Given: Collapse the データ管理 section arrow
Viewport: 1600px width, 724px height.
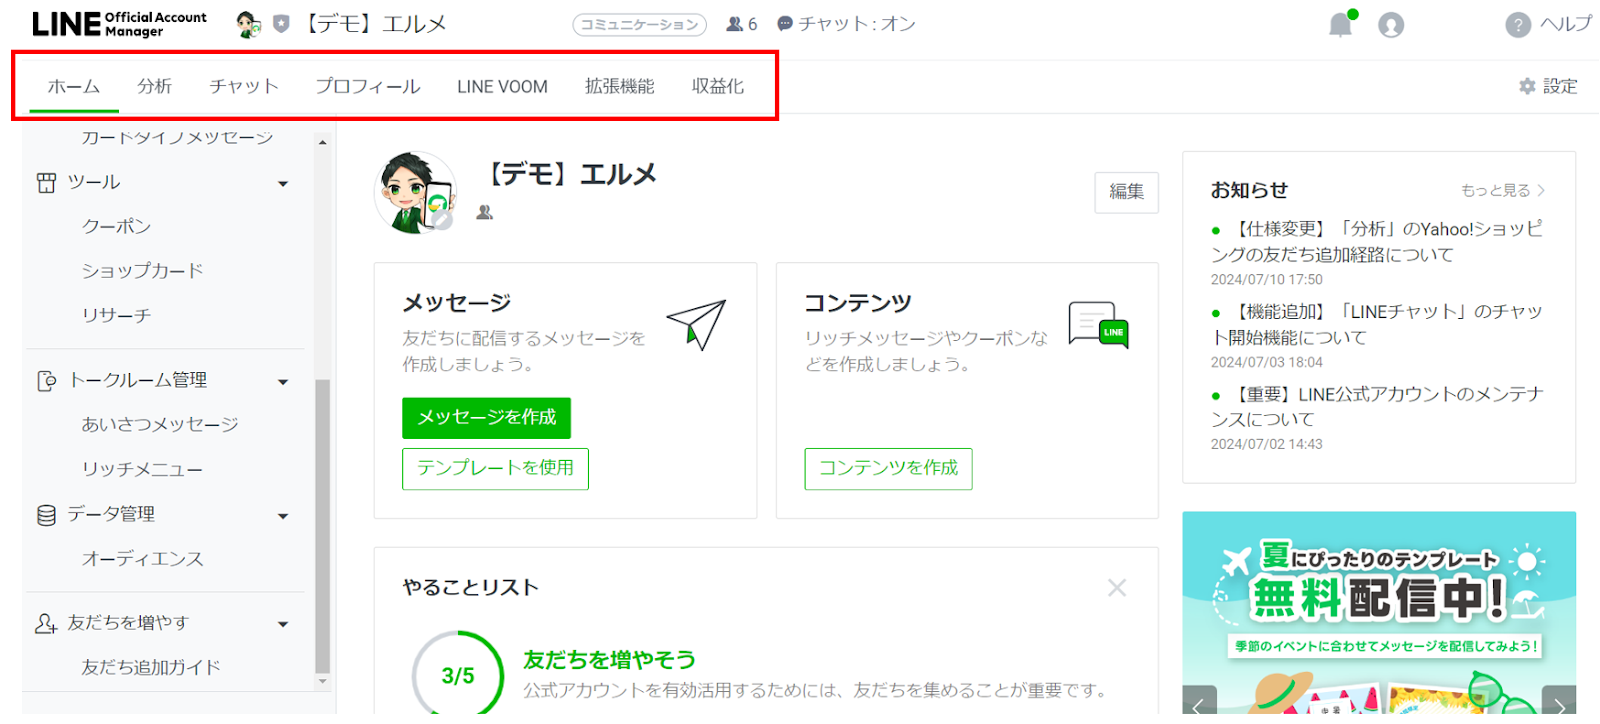Looking at the screenshot, I should pos(283,516).
